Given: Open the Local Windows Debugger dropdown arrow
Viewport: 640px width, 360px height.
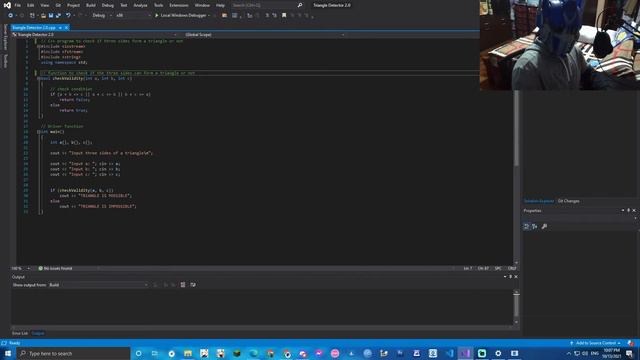Looking at the screenshot, I should pos(209,16).
